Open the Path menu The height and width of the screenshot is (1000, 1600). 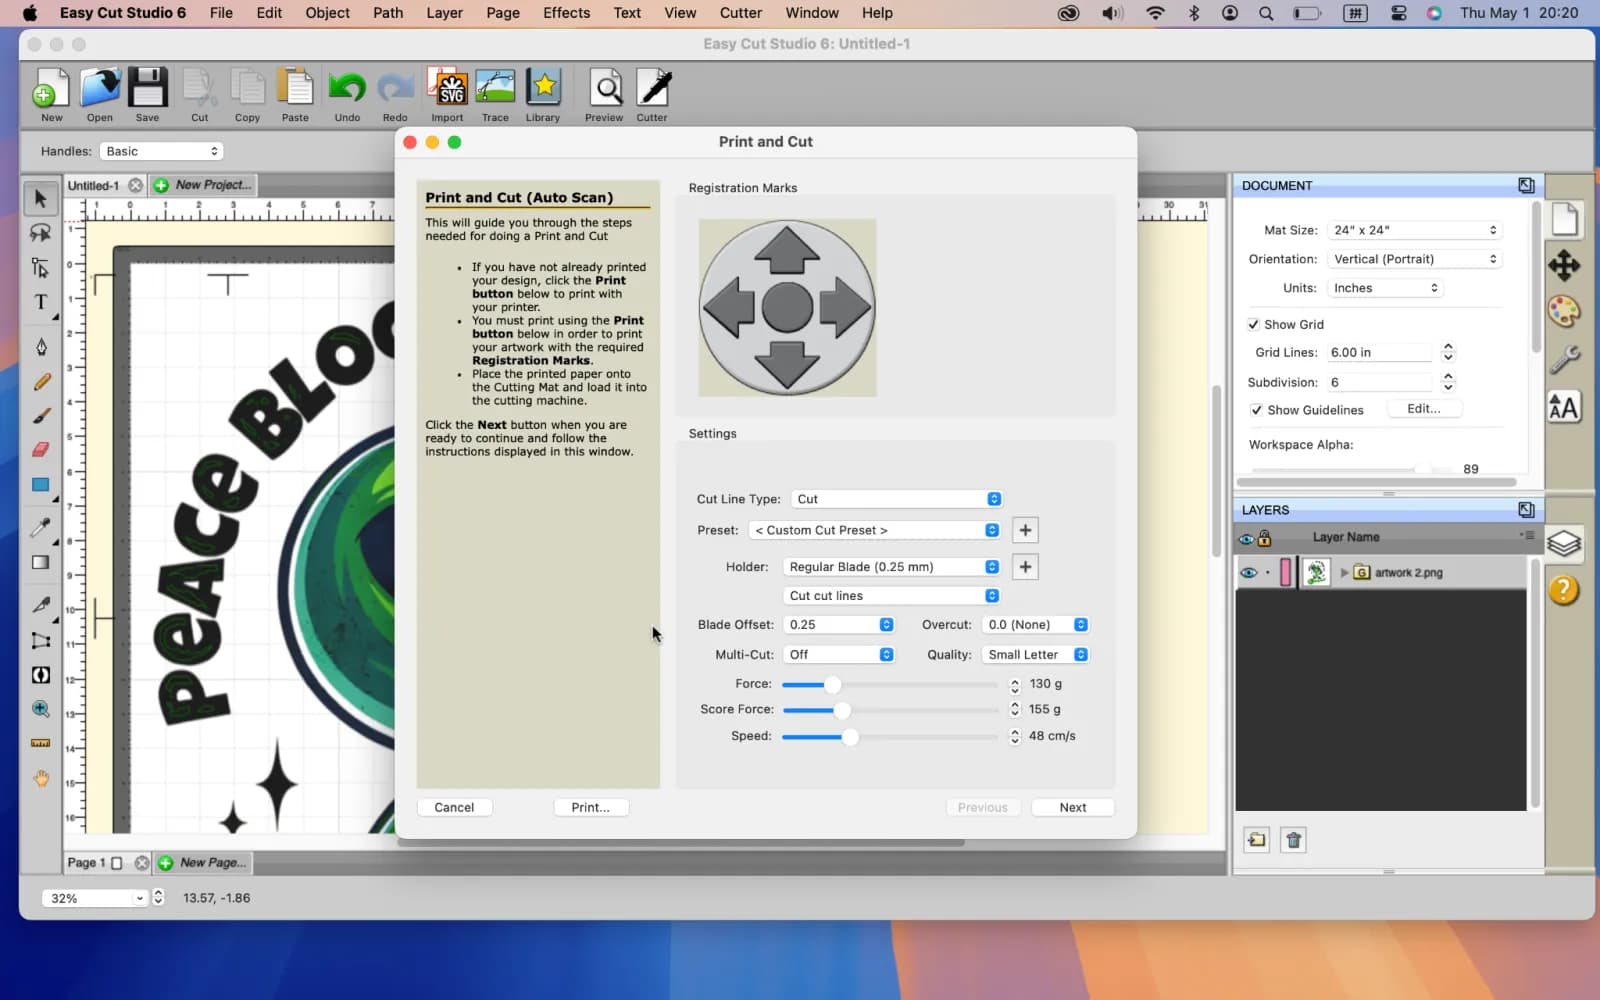(x=388, y=13)
